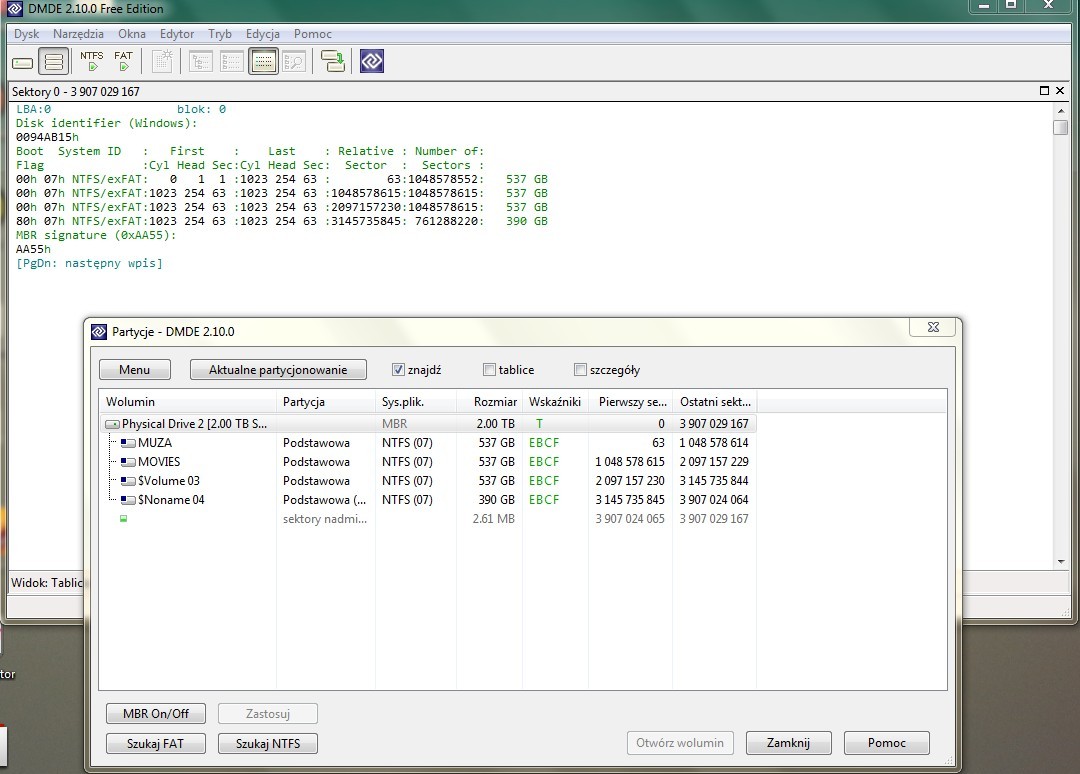This screenshot has height=774, width=1080.
Task: Click the green unallocated sectors icon
Action: coord(123,519)
